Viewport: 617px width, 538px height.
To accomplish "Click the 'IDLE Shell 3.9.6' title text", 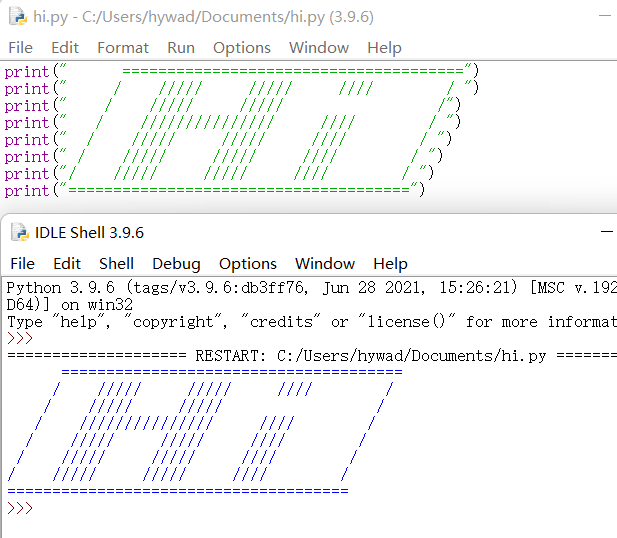I will tap(89, 233).
